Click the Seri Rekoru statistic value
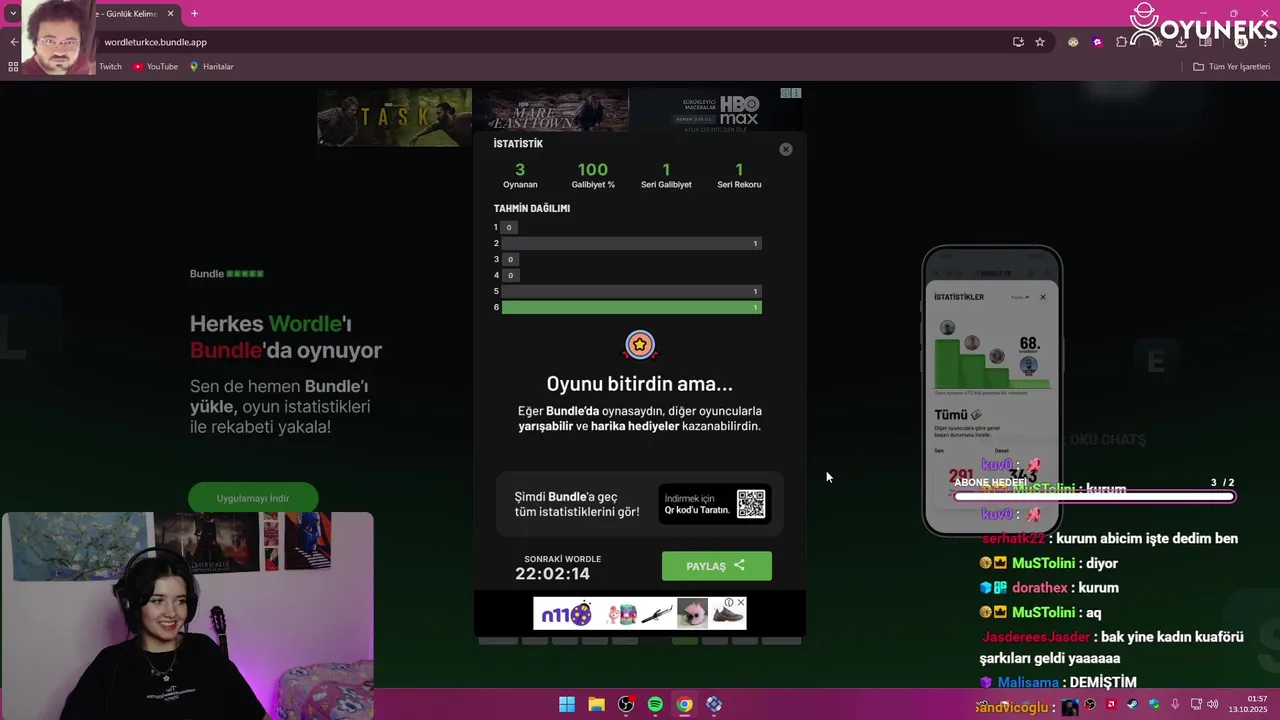The image size is (1280, 720). tap(739, 170)
